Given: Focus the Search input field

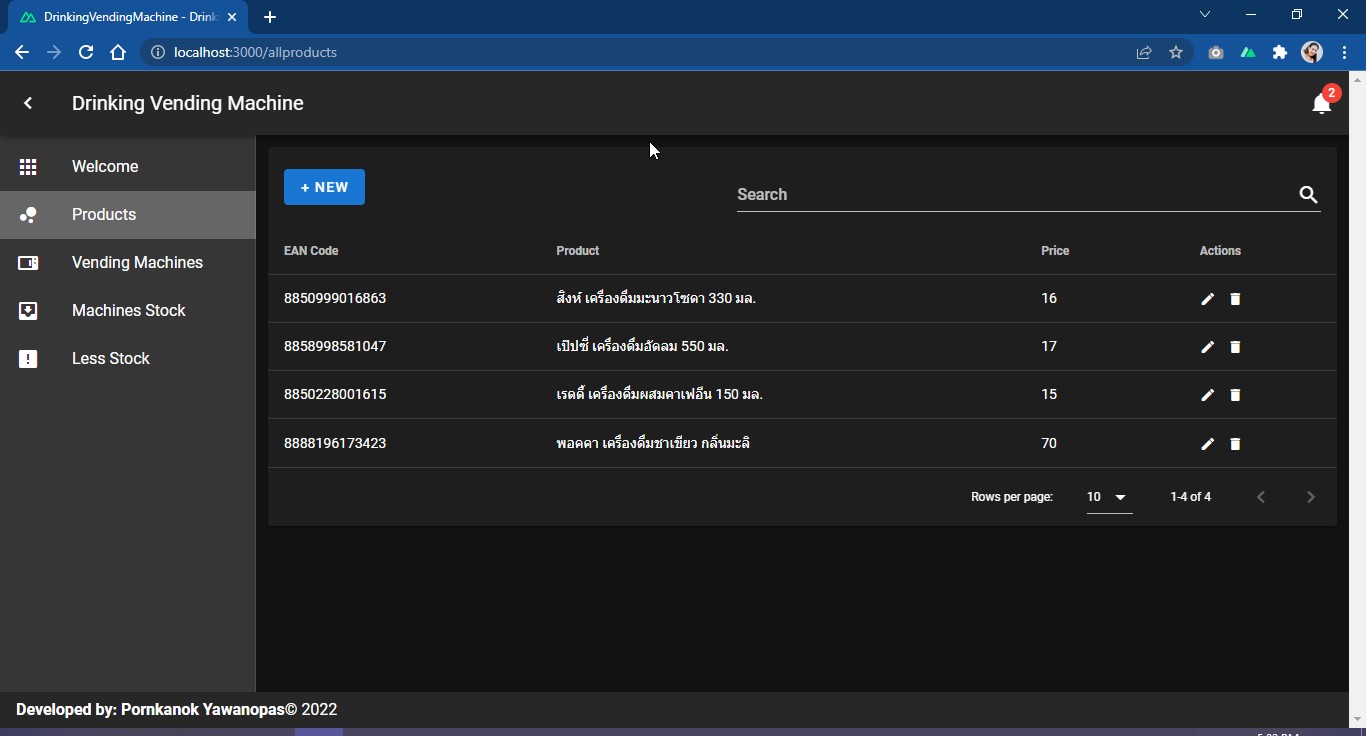Looking at the screenshot, I should [x=1015, y=195].
